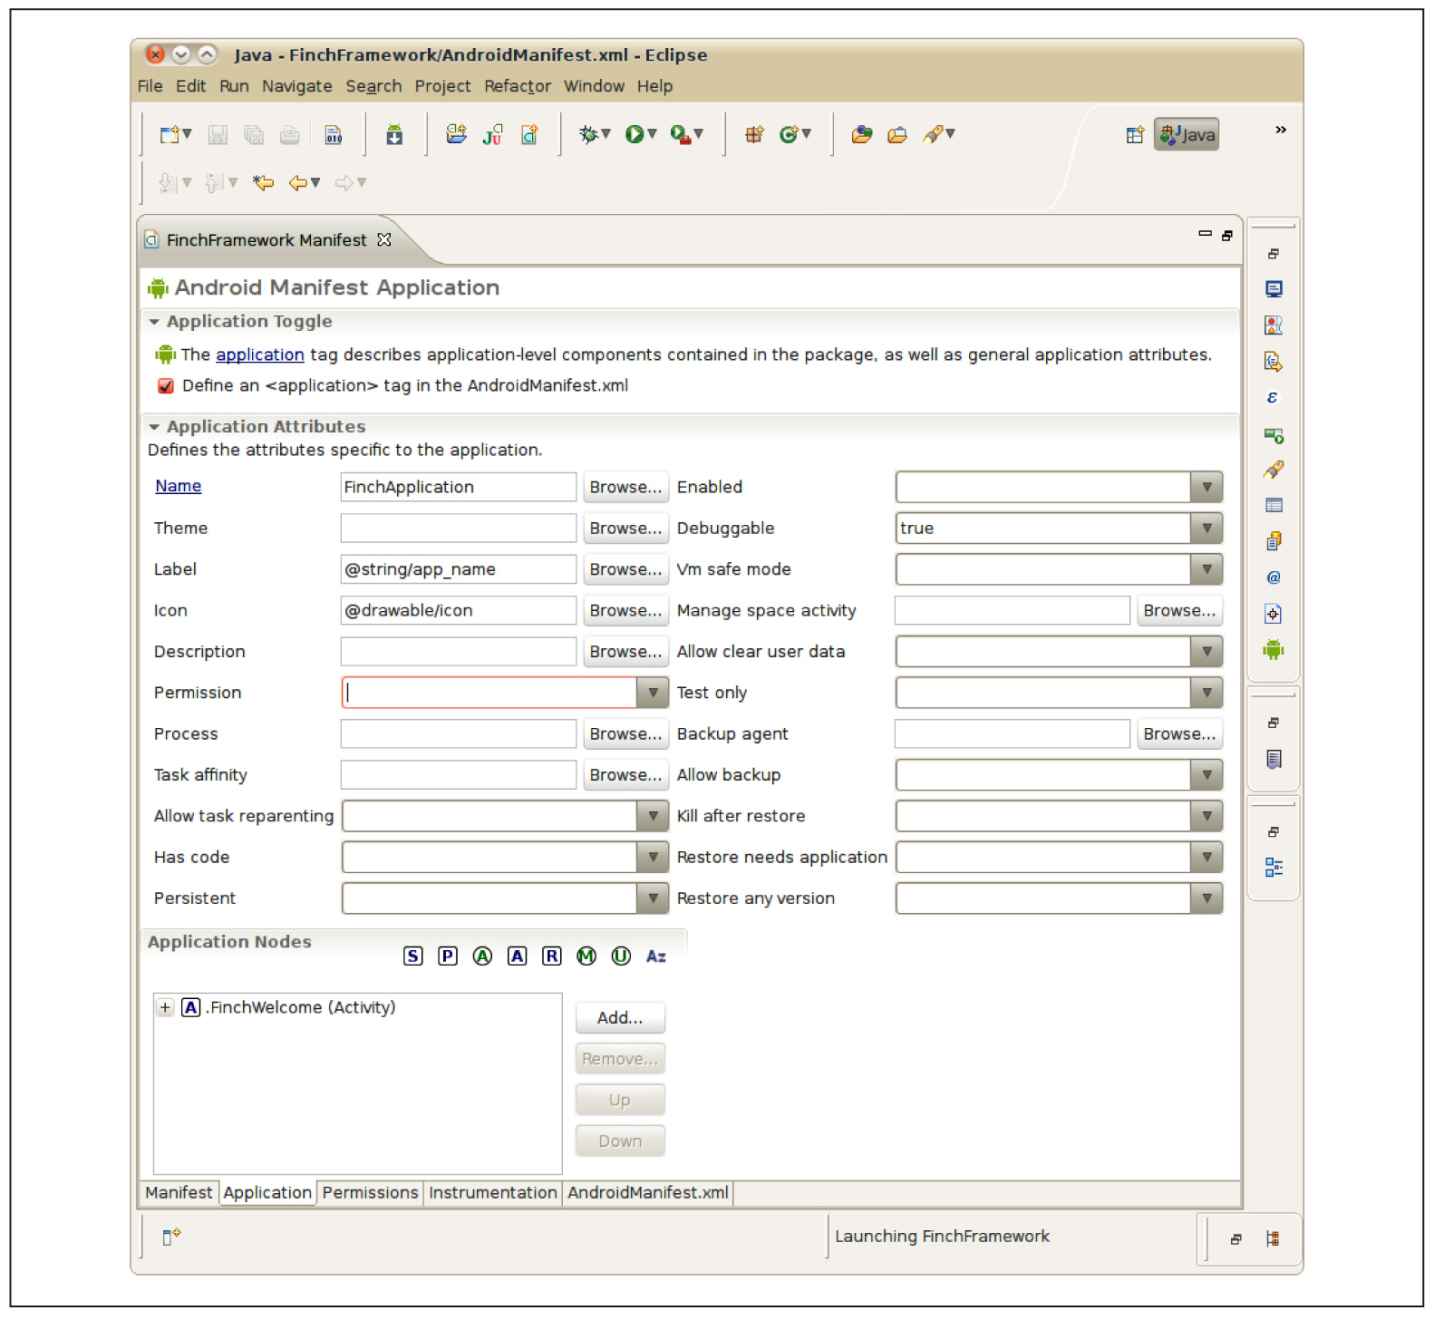Follow the application hyperlink
The image size is (1434, 1320).
[x=260, y=355]
